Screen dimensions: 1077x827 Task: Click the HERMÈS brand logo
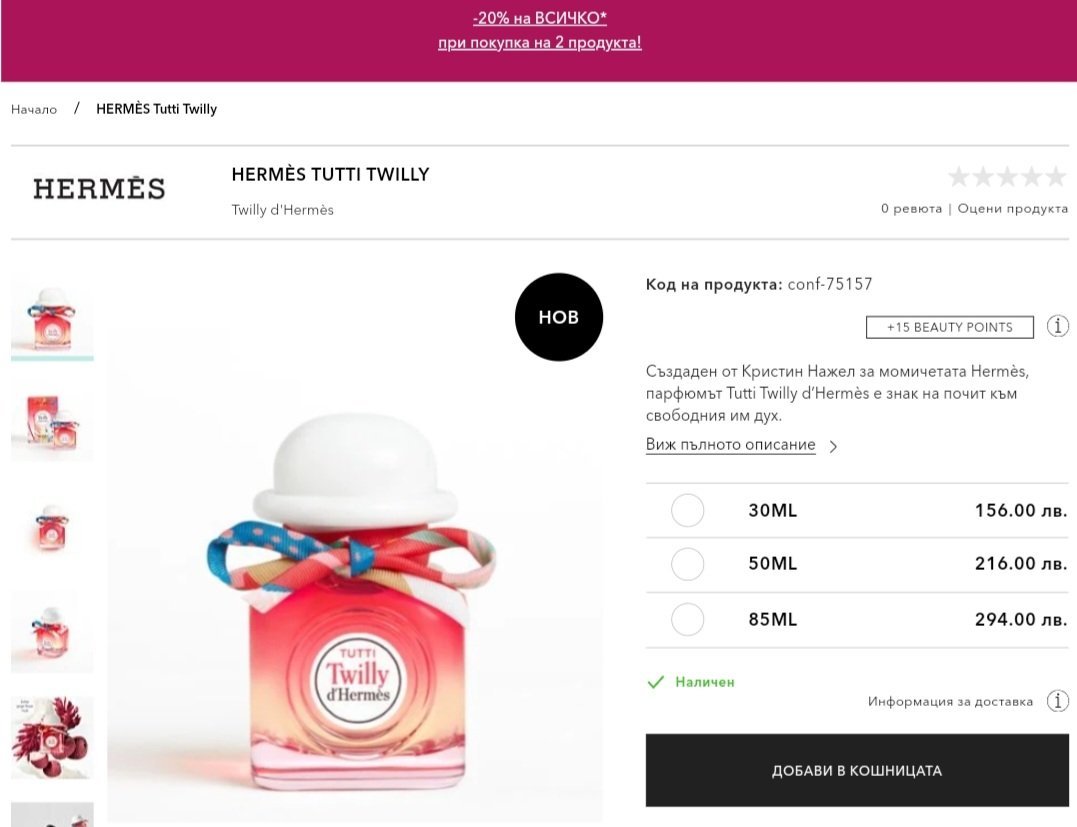pyautogui.click(x=99, y=188)
